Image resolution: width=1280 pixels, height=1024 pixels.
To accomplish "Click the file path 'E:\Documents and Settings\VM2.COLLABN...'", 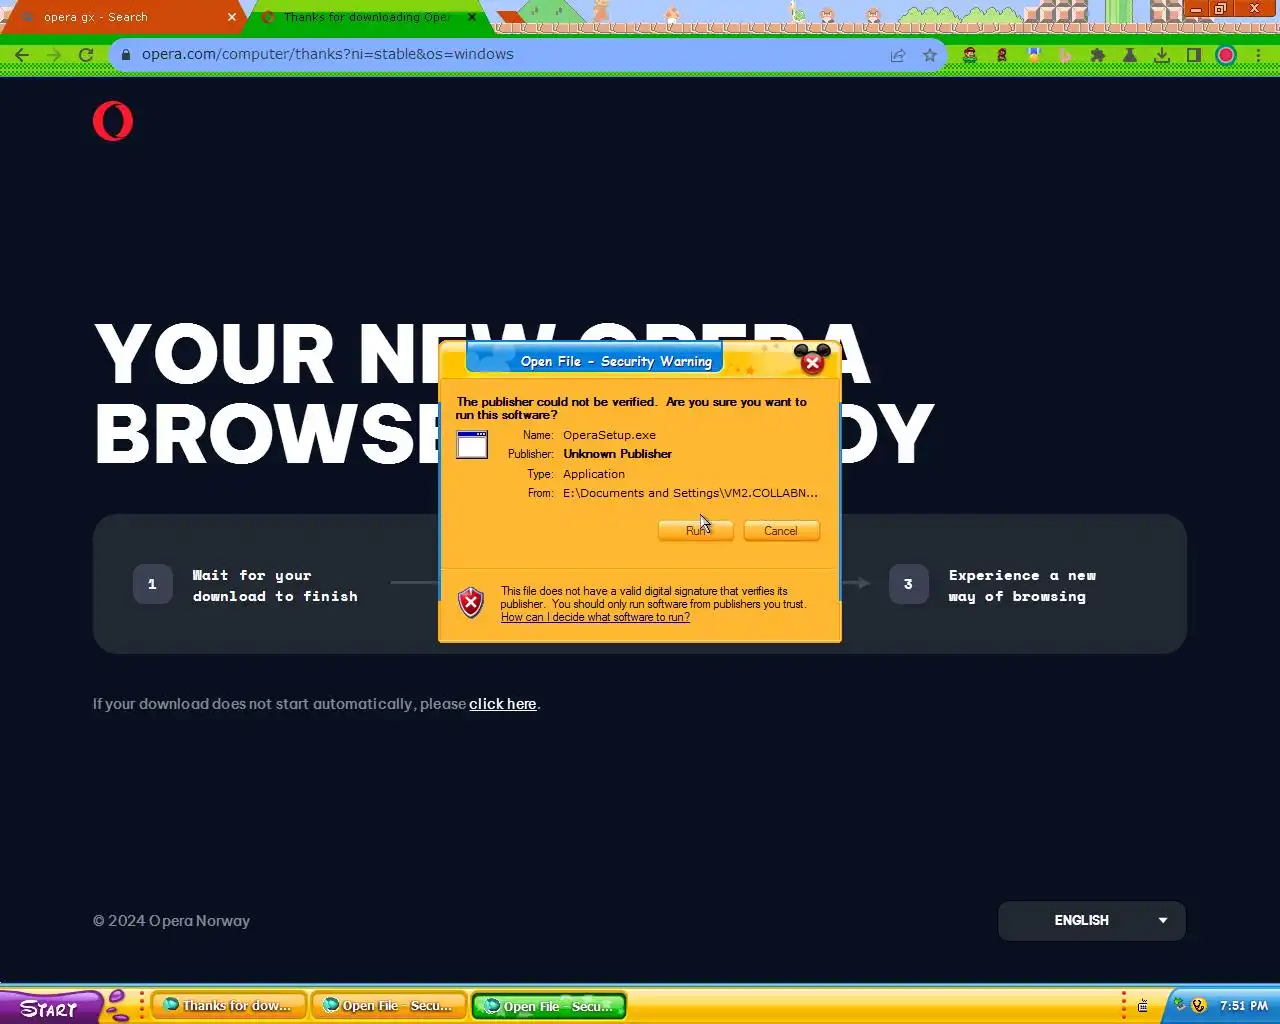I will (x=690, y=493).
